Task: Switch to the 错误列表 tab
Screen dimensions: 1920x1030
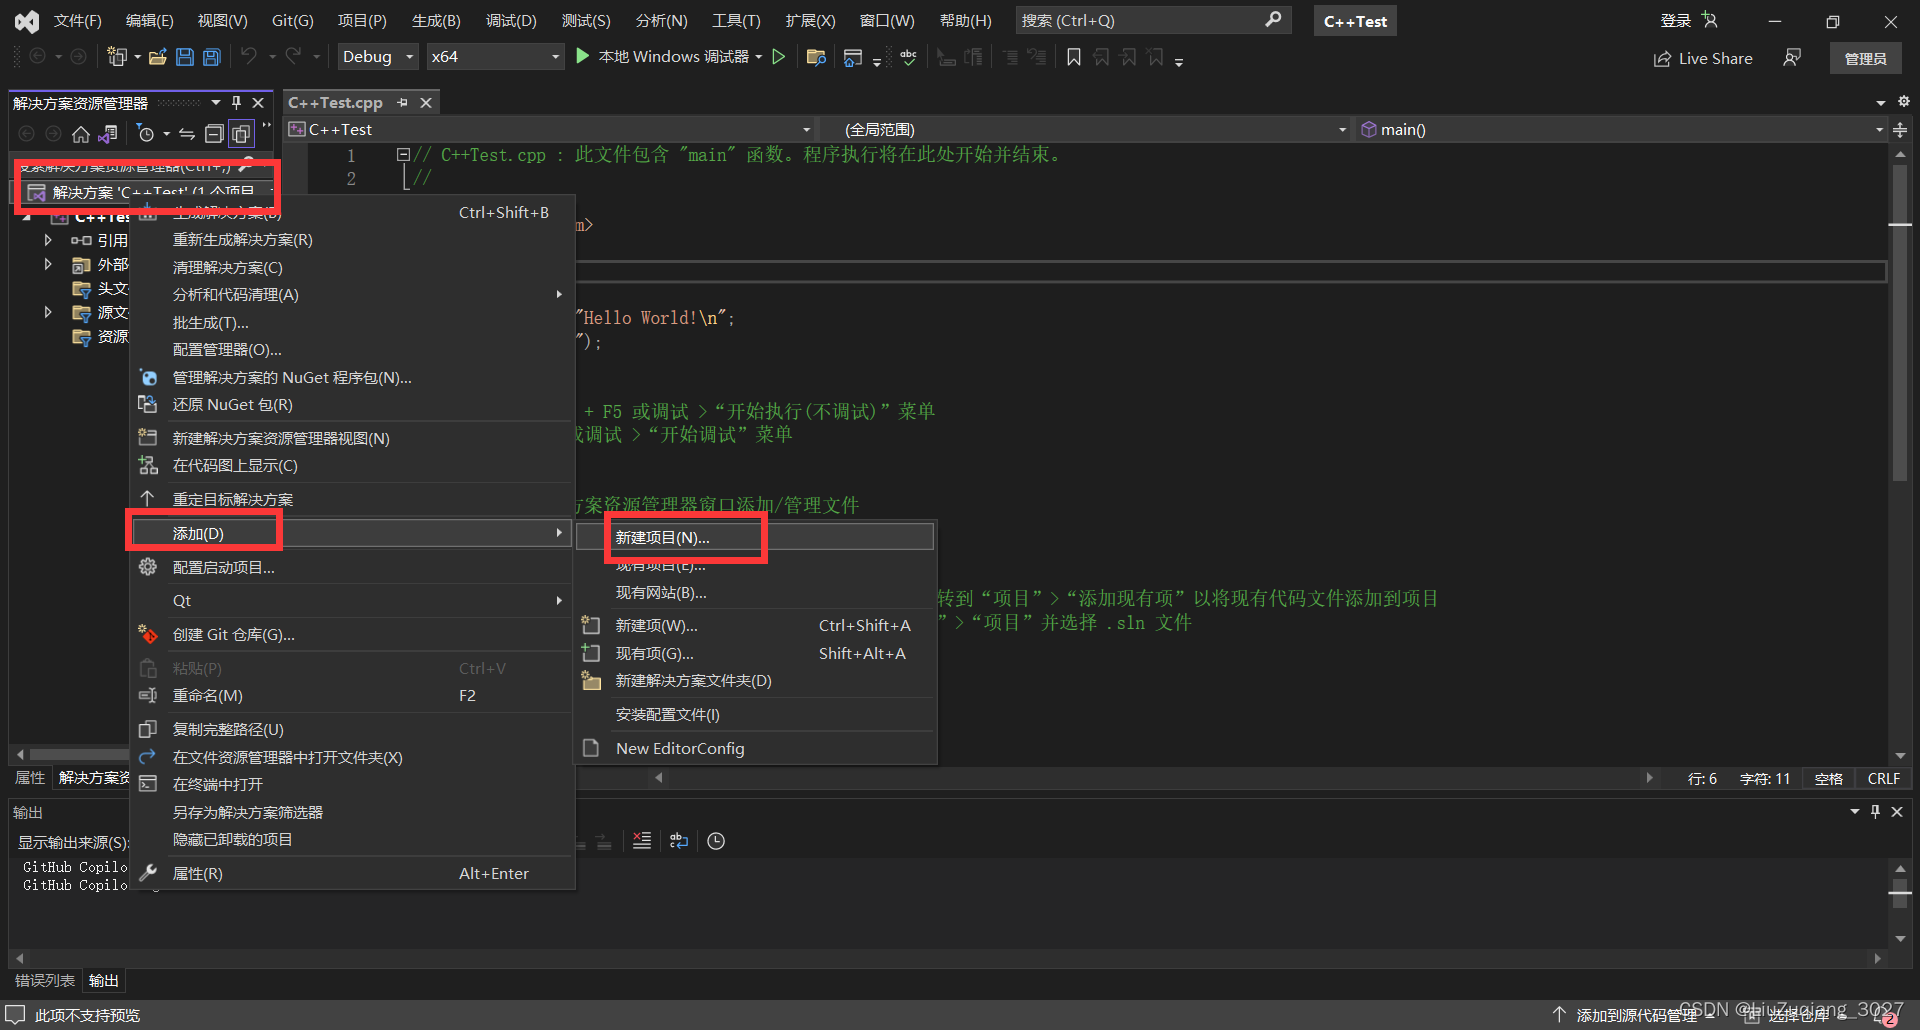Action: [45, 980]
